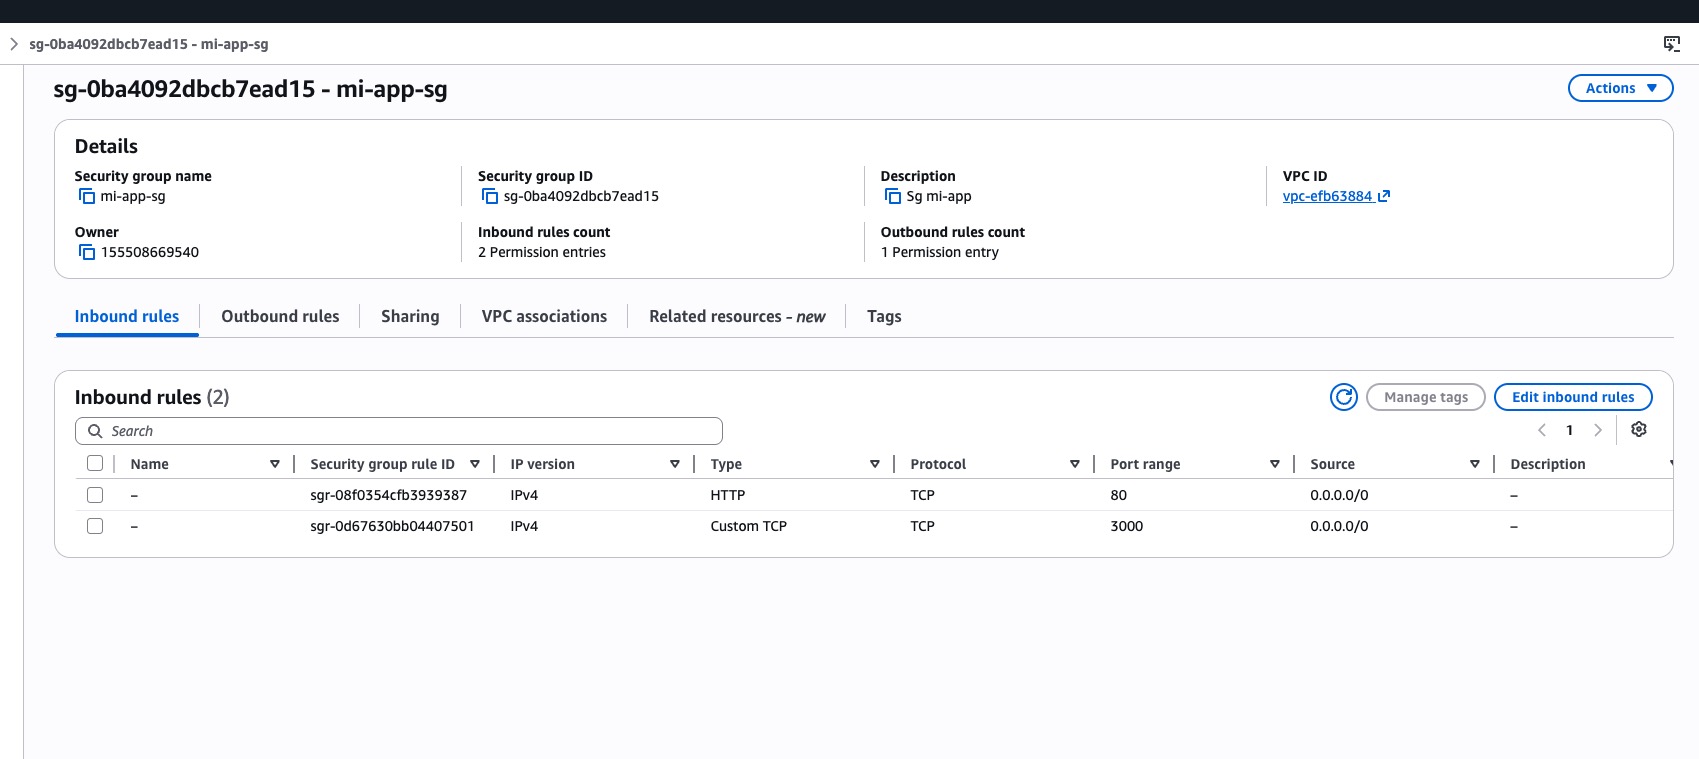Sort by Protocol column arrow
Image resolution: width=1699 pixels, height=759 pixels.
[1075, 464]
